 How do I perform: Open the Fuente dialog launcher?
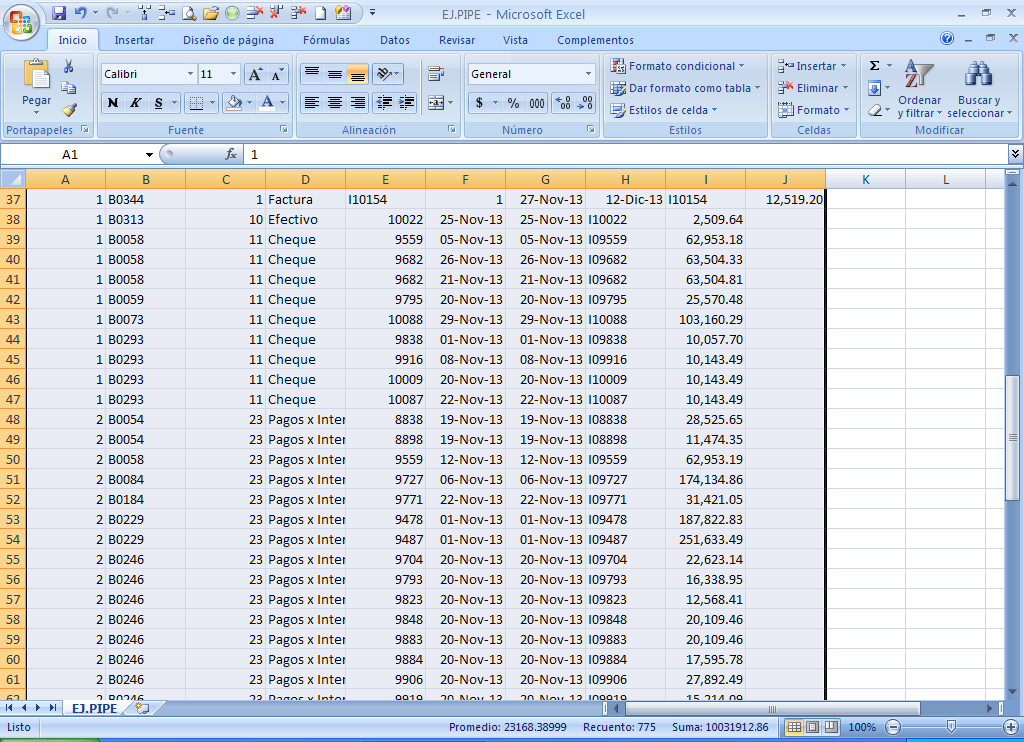[284, 129]
